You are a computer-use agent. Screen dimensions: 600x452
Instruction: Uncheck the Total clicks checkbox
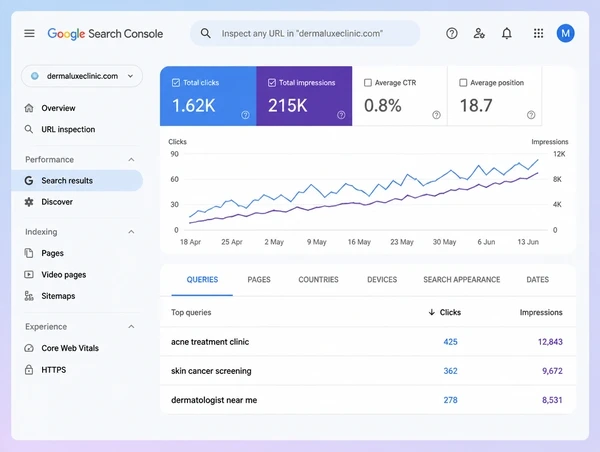tap(176, 83)
